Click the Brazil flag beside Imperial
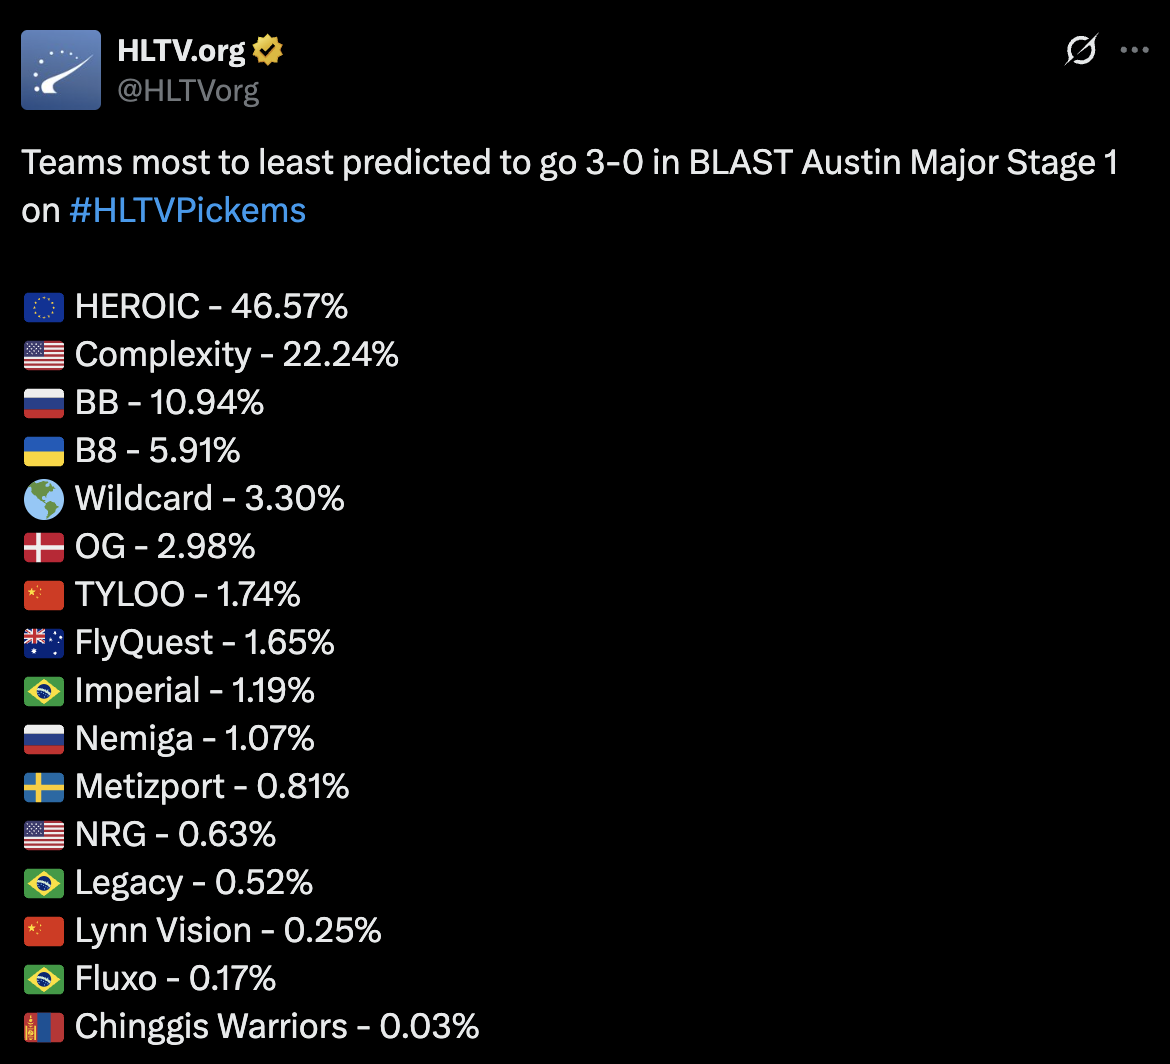The image size is (1170, 1064). click(44, 691)
